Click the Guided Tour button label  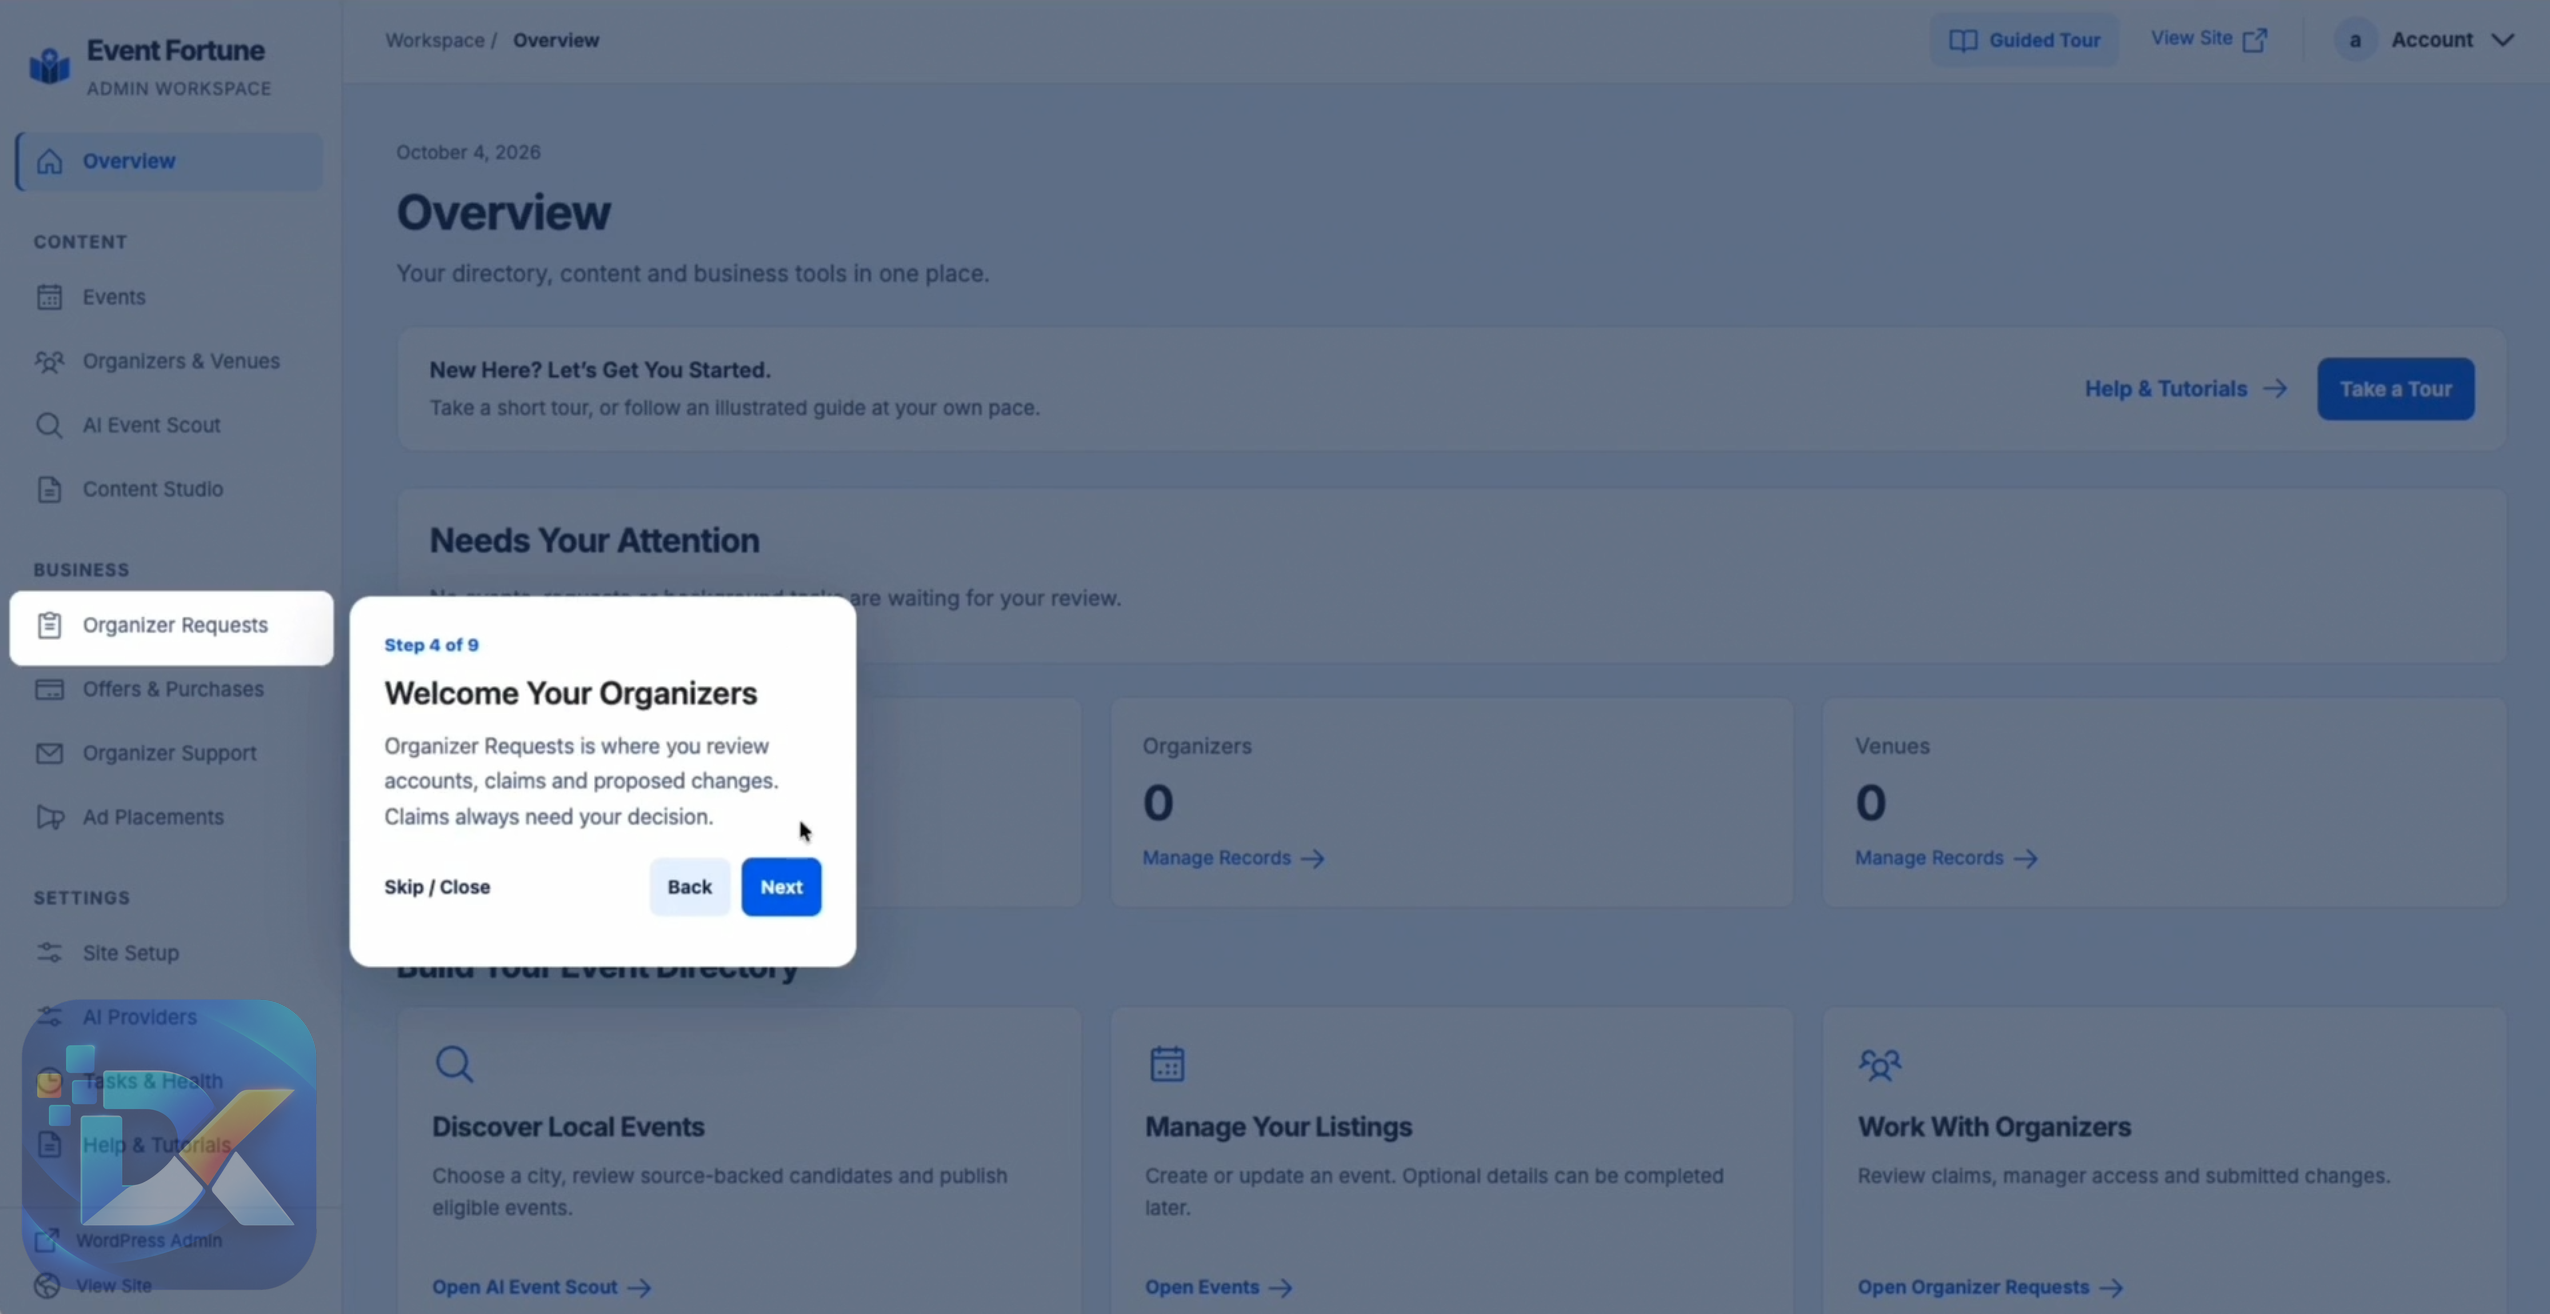(2044, 40)
